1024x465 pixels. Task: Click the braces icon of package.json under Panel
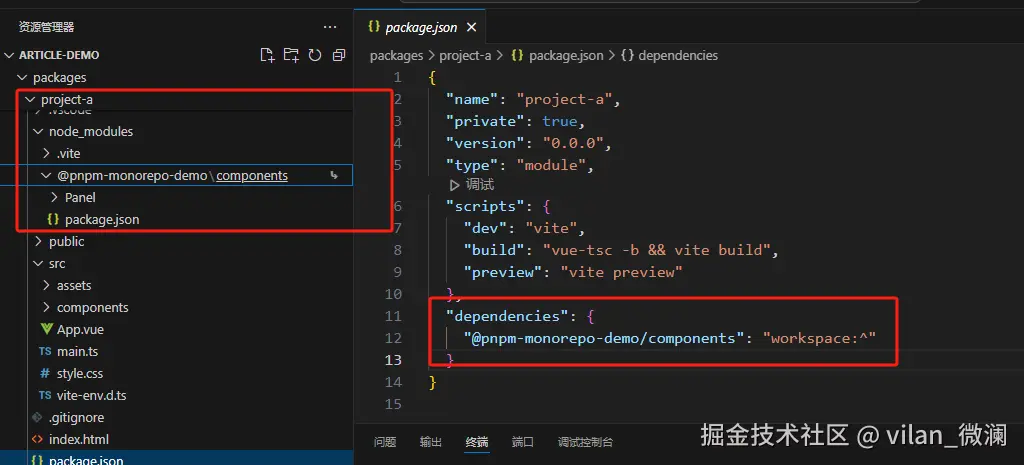point(53,219)
